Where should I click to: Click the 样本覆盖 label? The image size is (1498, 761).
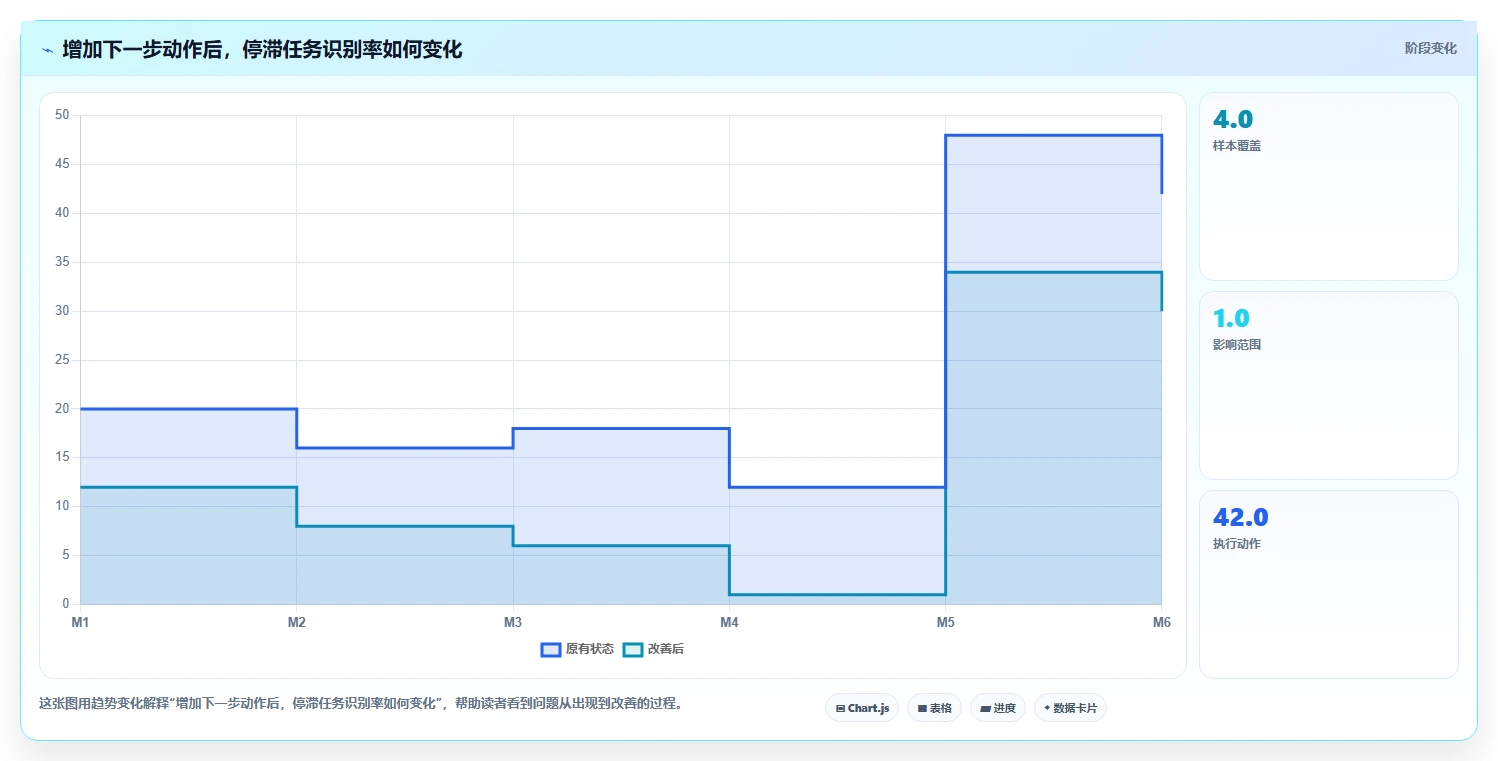click(1237, 146)
